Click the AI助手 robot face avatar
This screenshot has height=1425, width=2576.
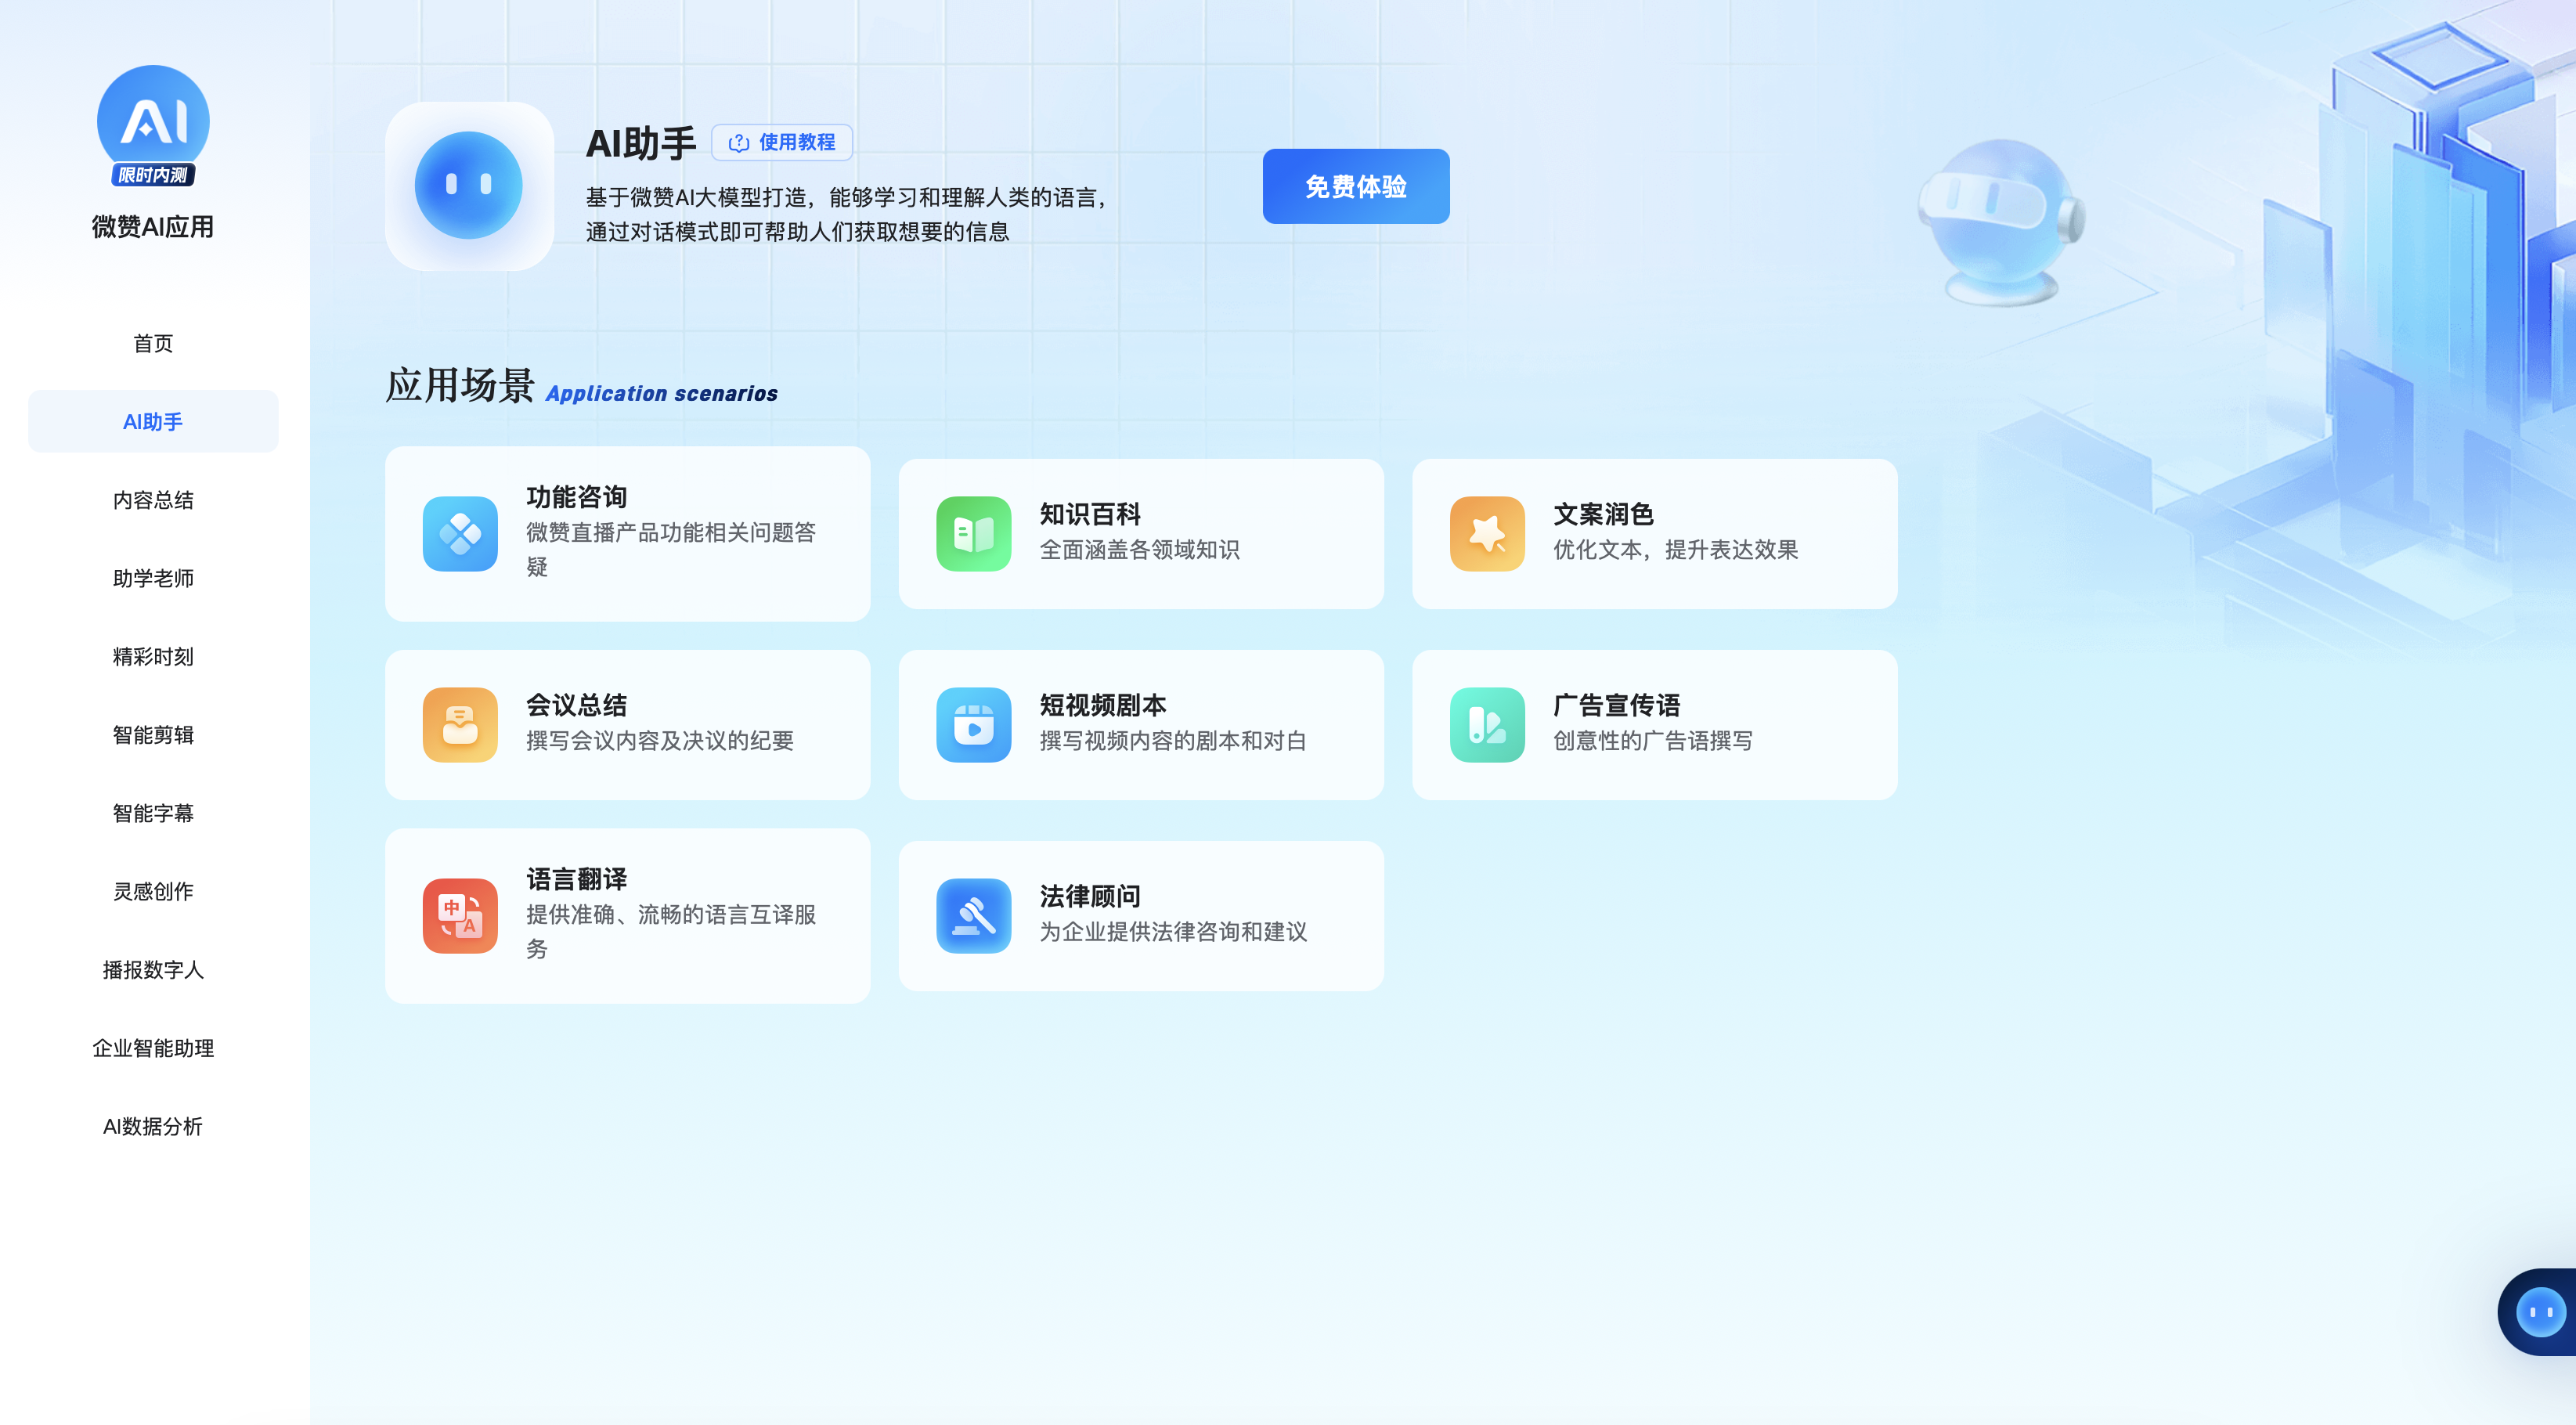click(469, 186)
